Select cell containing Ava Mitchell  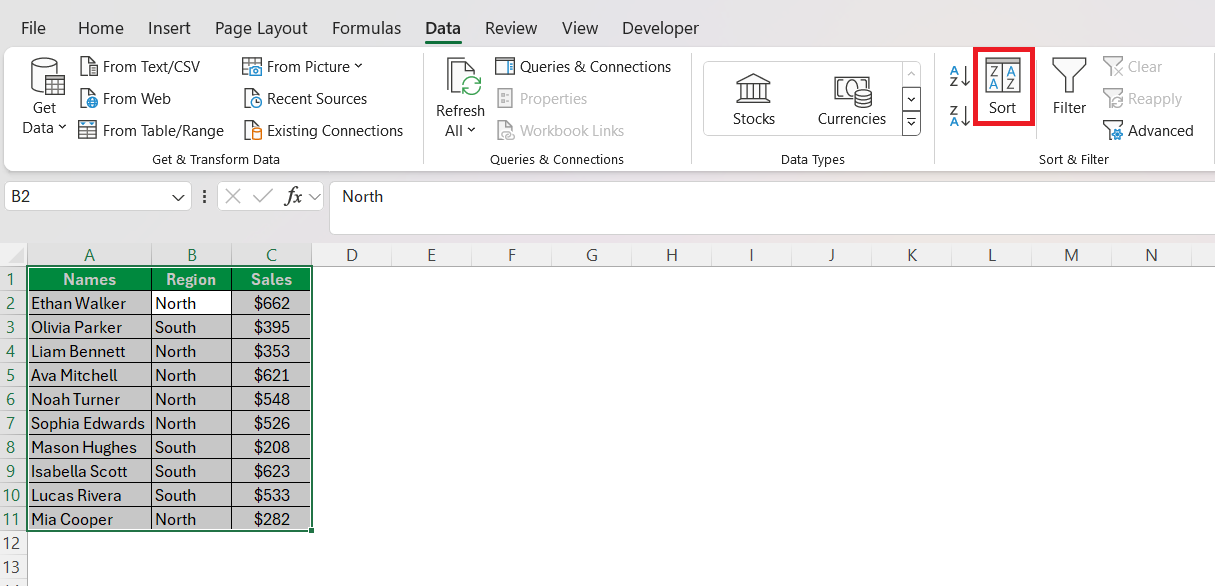[90, 375]
